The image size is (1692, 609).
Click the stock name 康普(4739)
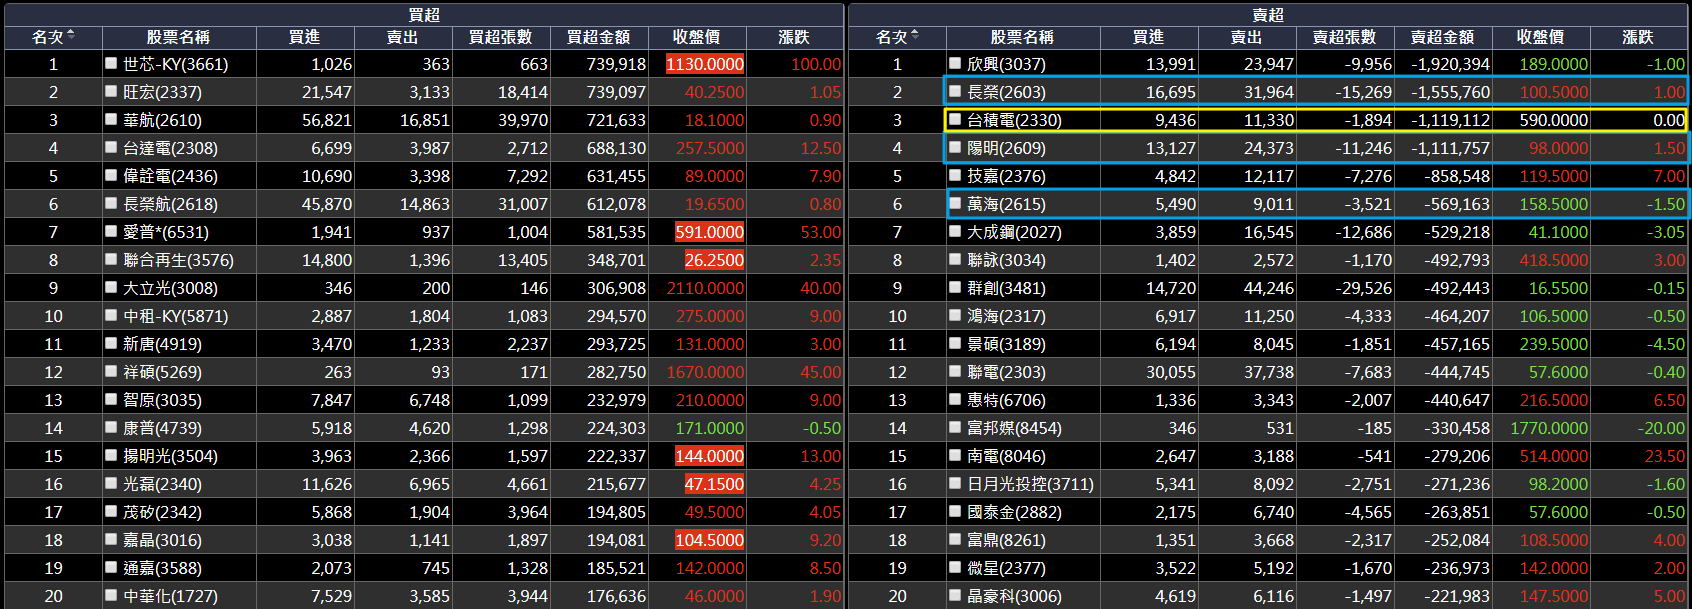pos(162,428)
